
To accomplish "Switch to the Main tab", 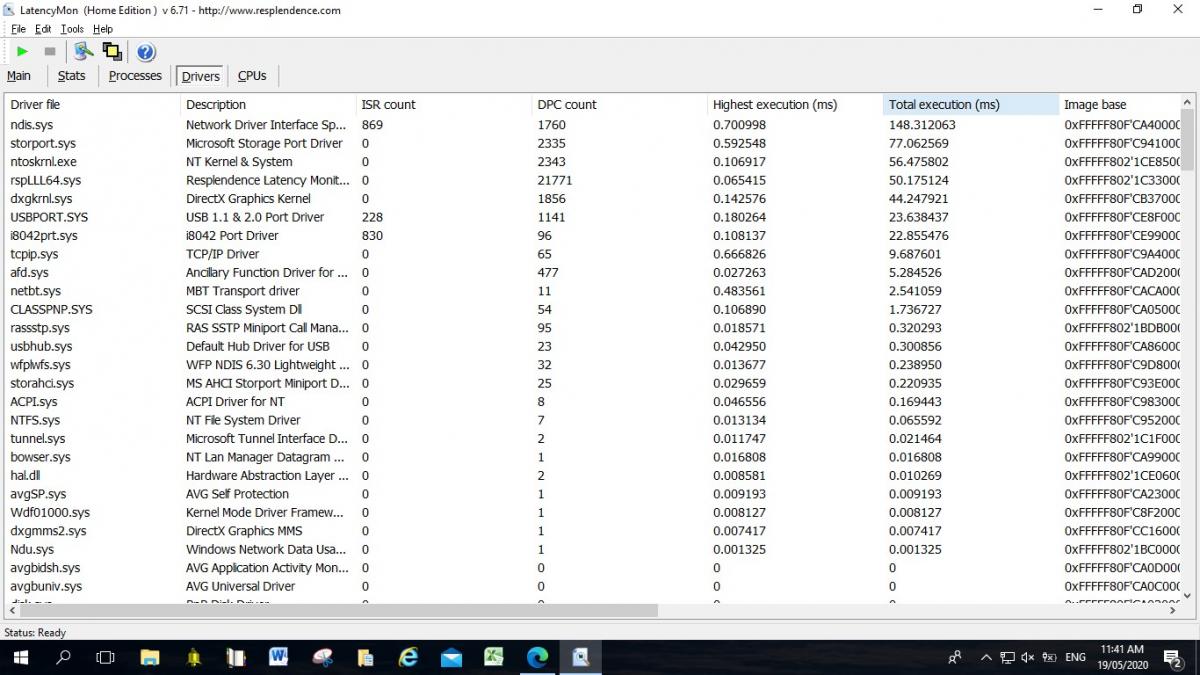I will click(x=19, y=76).
